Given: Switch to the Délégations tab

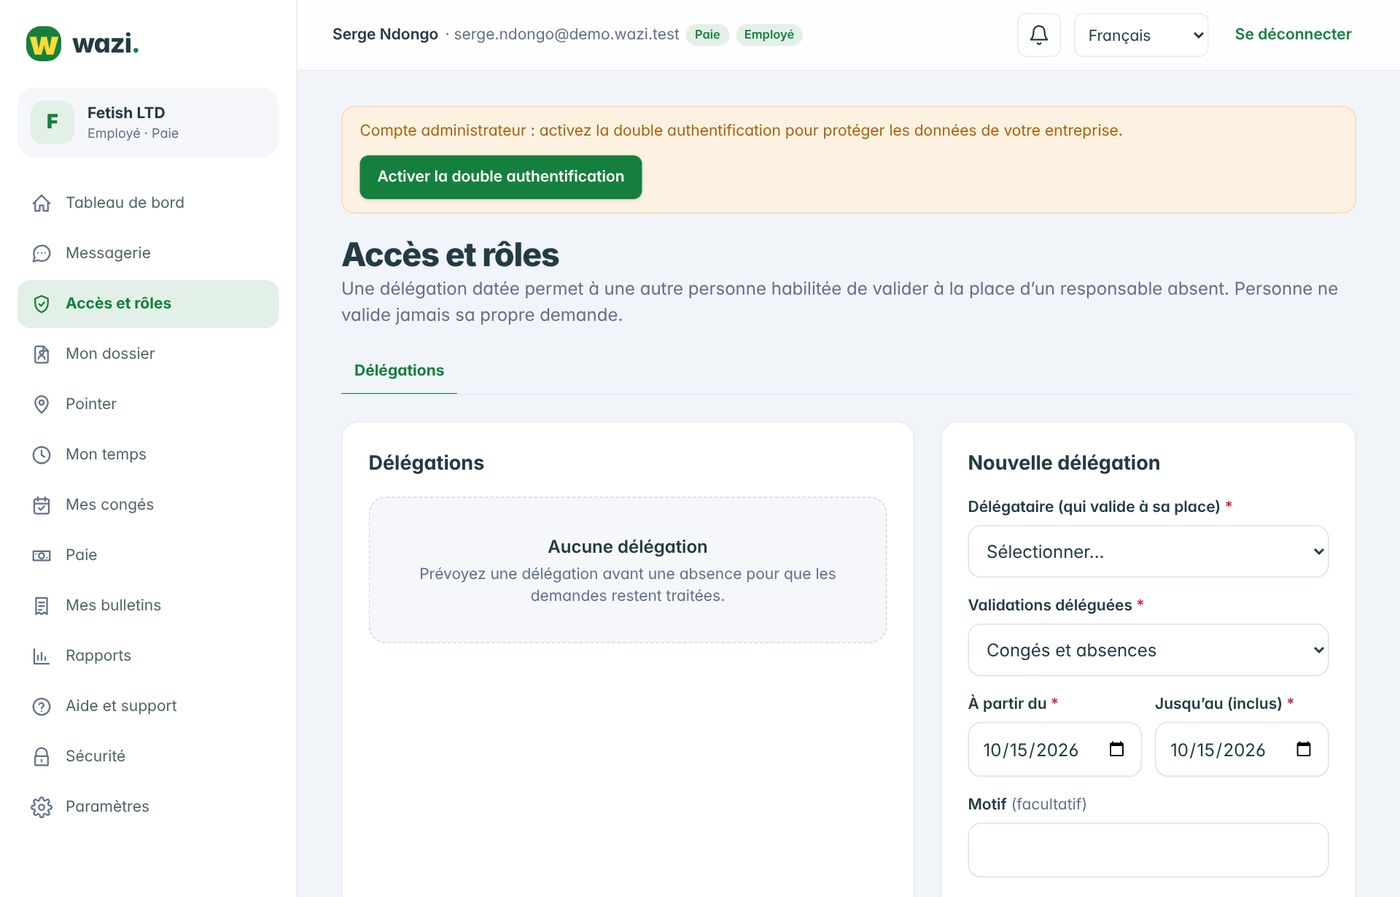Looking at the screenshot, I should [x=399, y=370].
